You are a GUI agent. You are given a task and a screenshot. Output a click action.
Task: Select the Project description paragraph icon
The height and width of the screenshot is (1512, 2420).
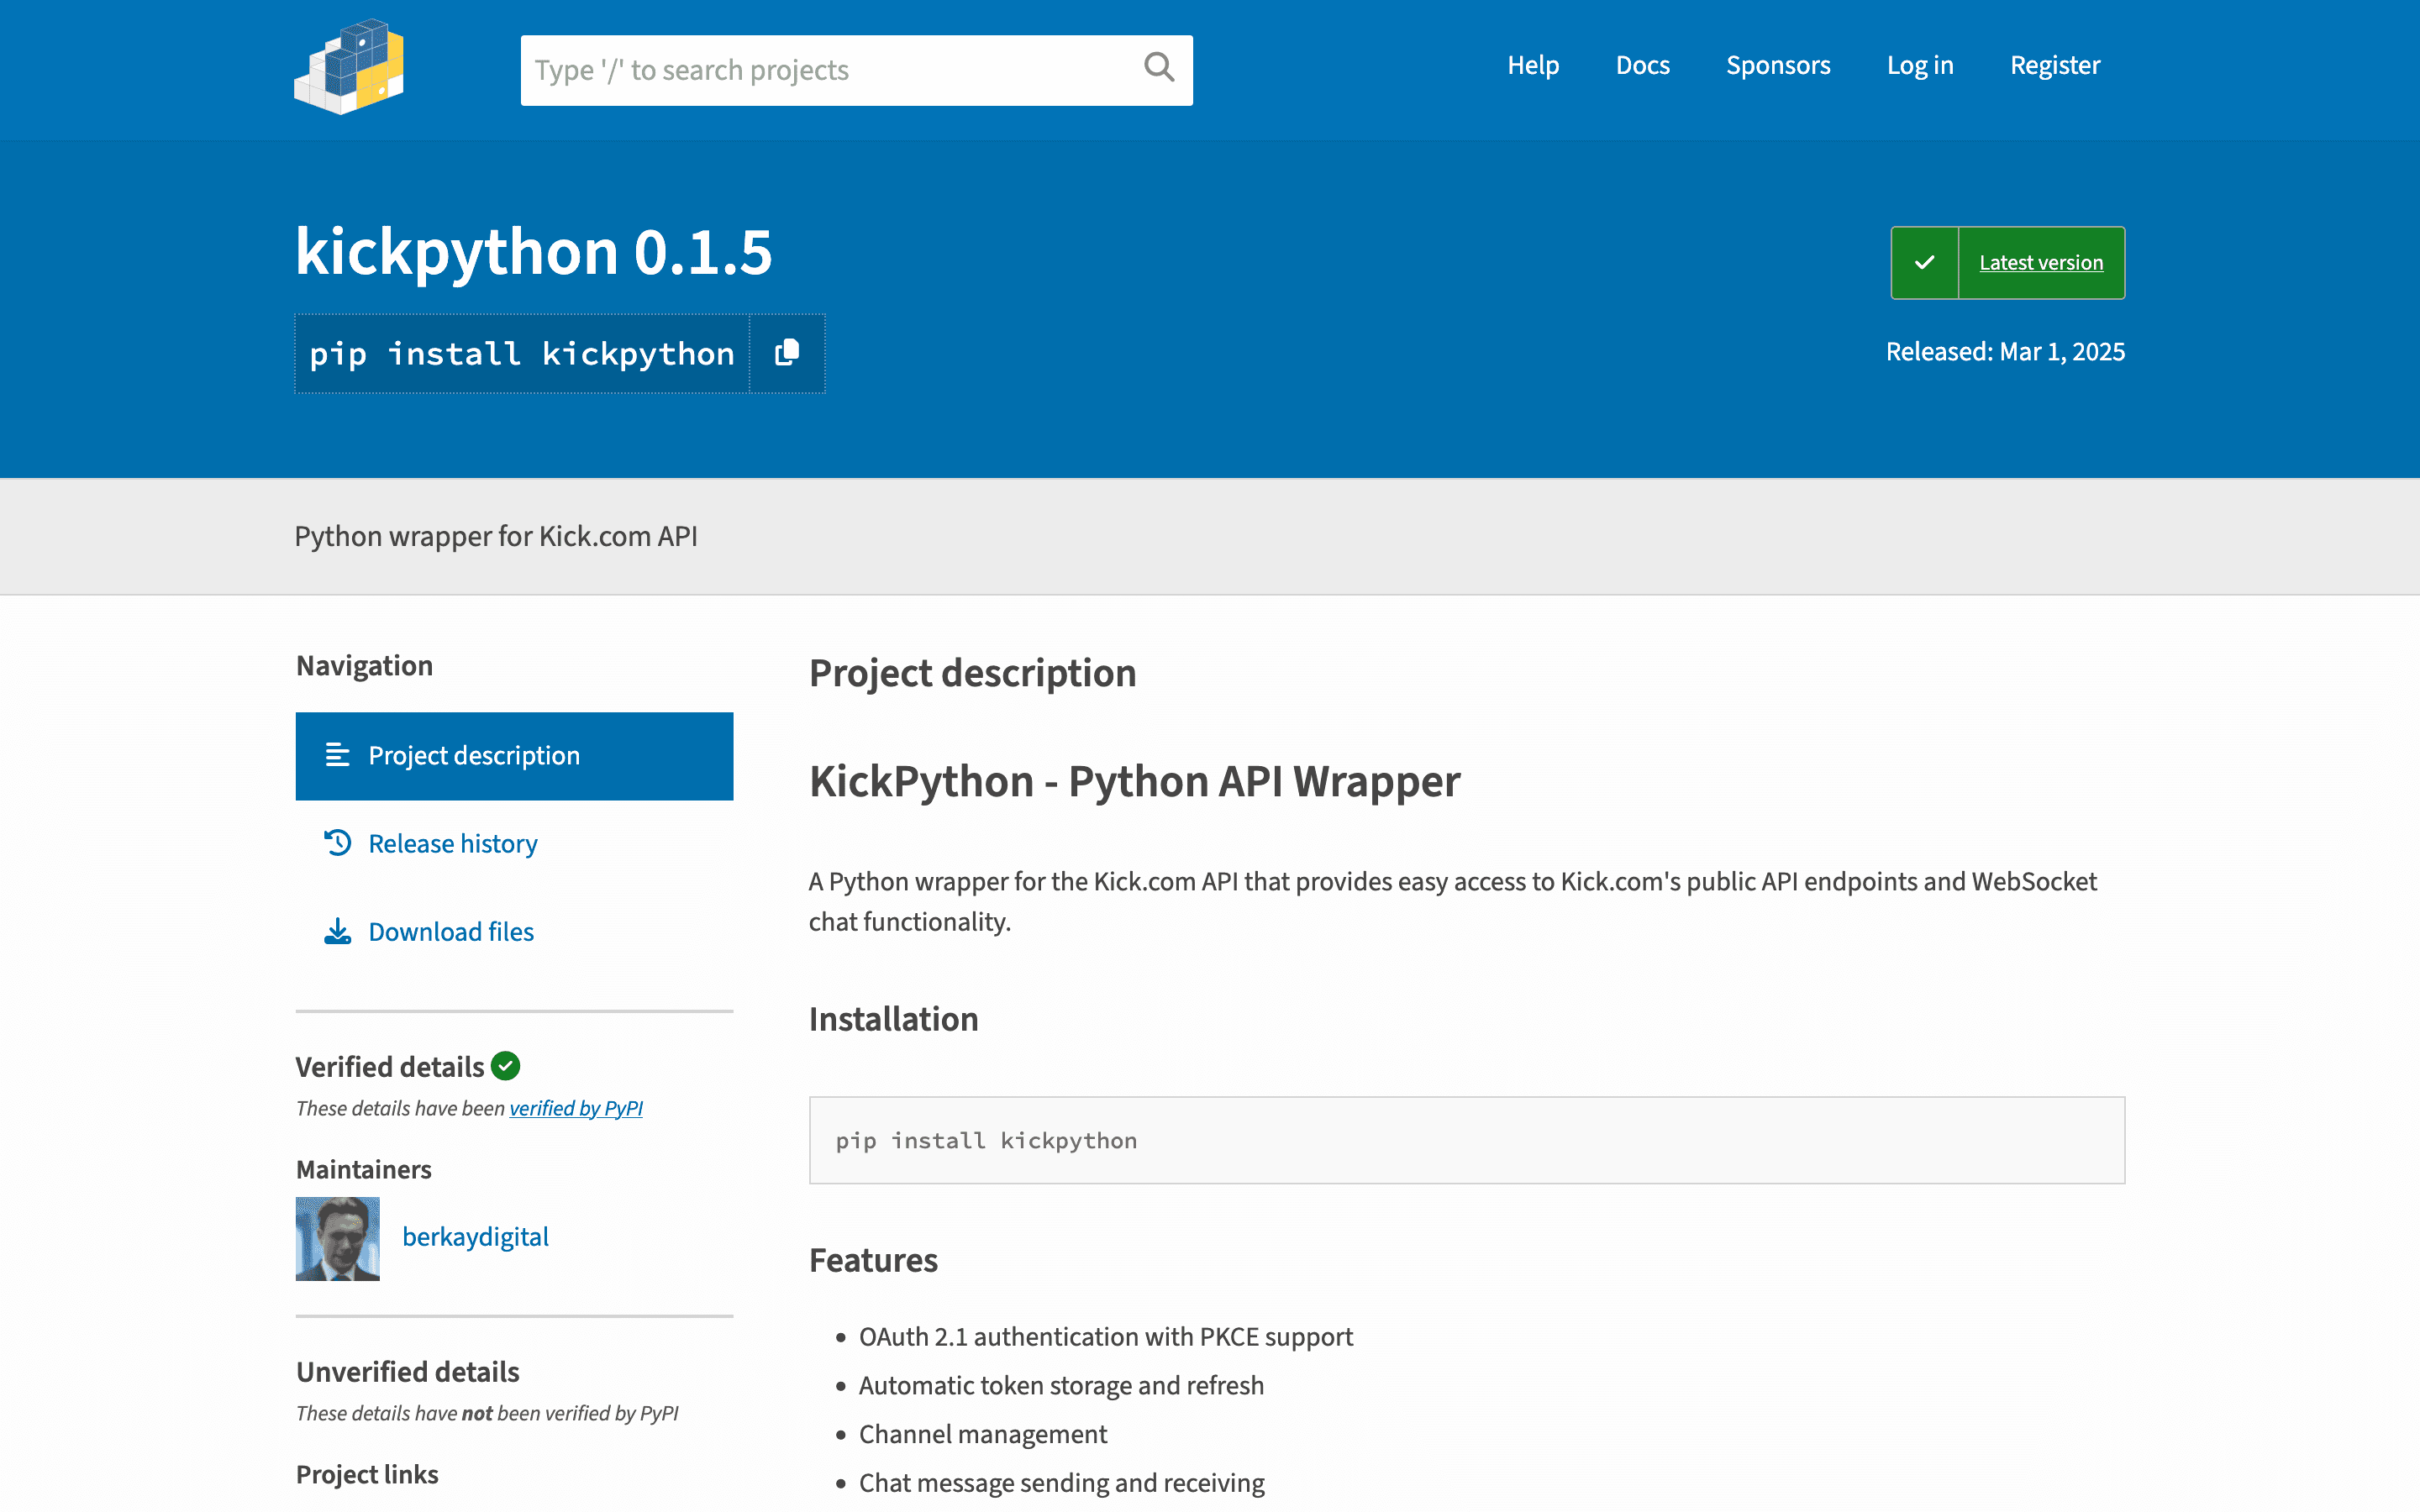click(337, 756)
